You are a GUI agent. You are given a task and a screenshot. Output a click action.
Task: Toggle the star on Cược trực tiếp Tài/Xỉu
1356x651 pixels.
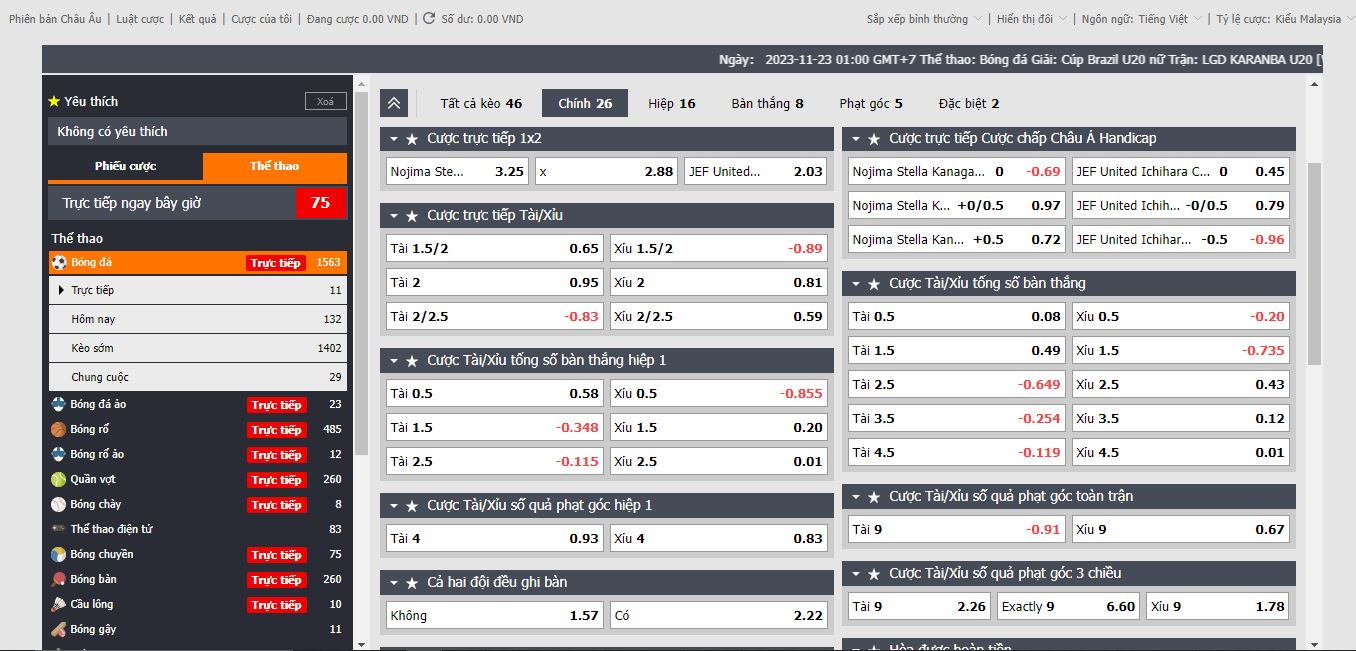click(x=412, y=216)
